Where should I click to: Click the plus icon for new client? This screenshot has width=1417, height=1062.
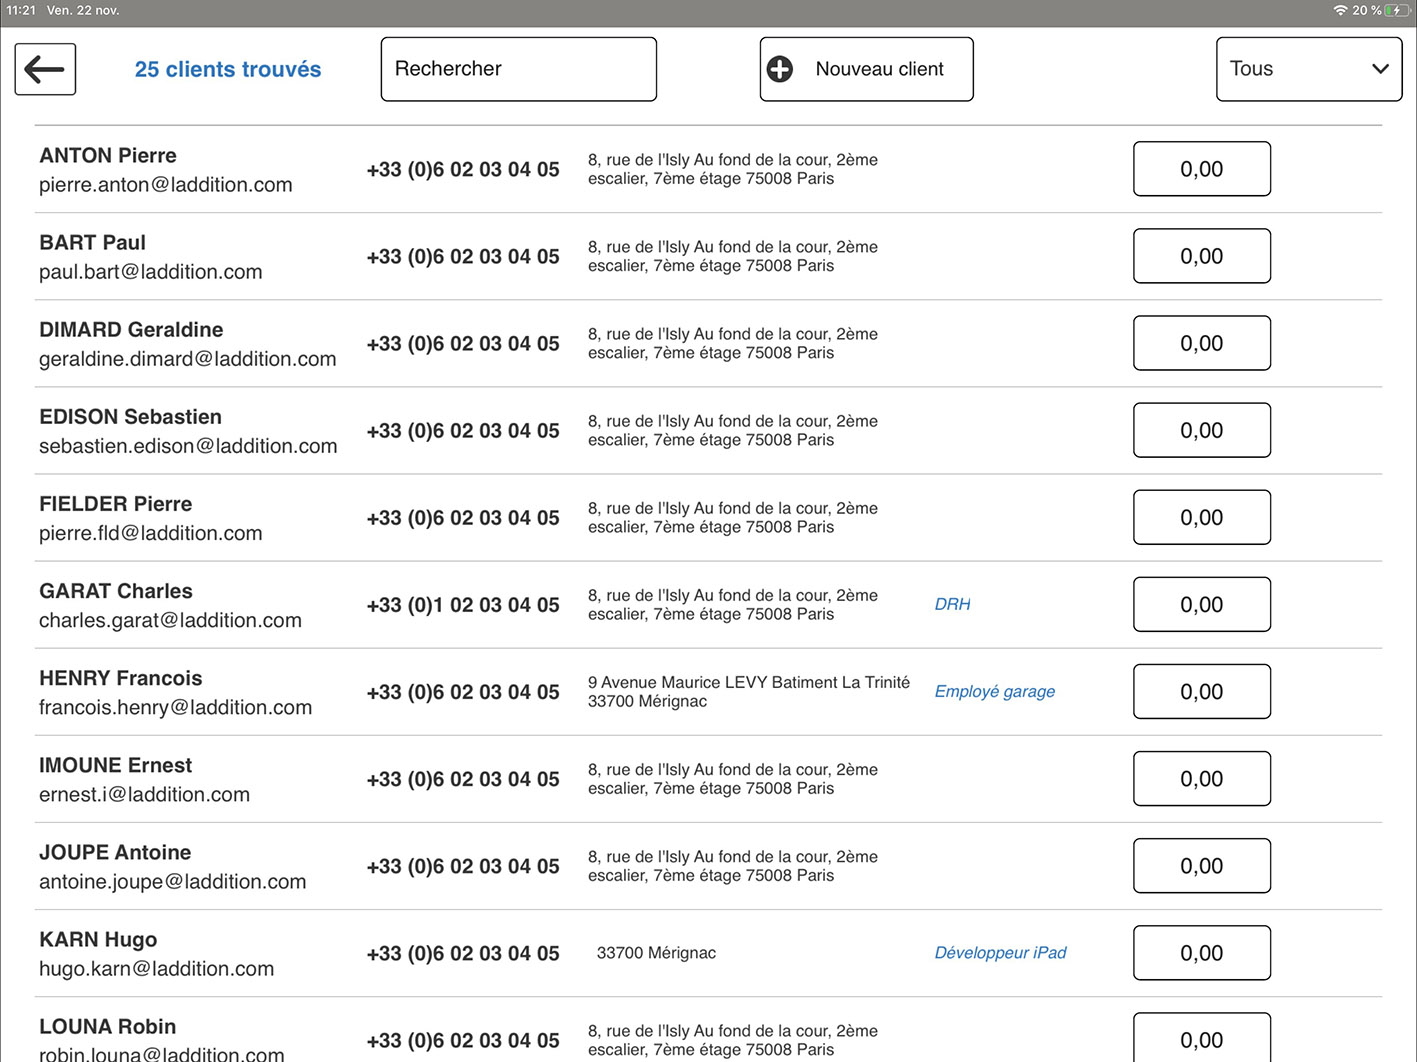pos(780,69)
